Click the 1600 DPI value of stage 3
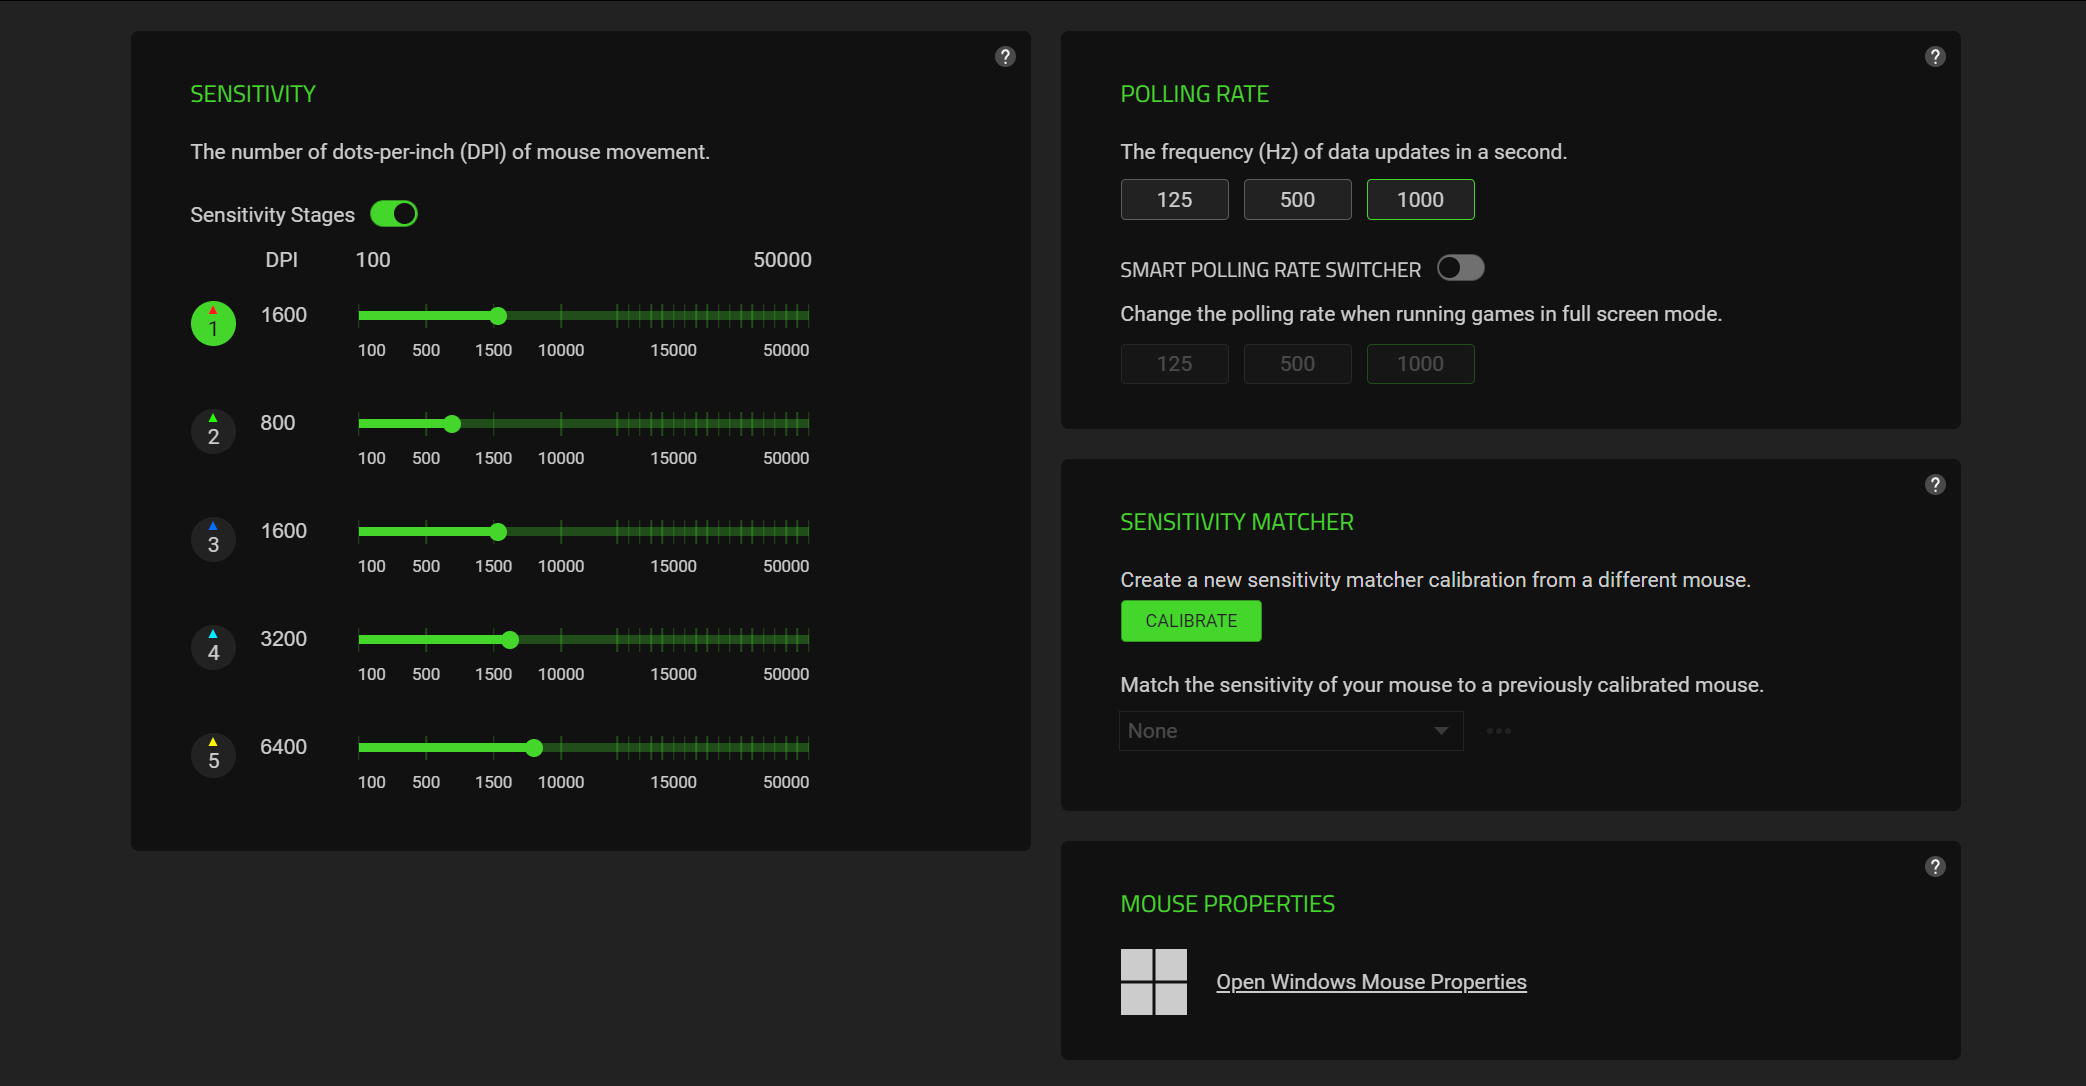 284,531
